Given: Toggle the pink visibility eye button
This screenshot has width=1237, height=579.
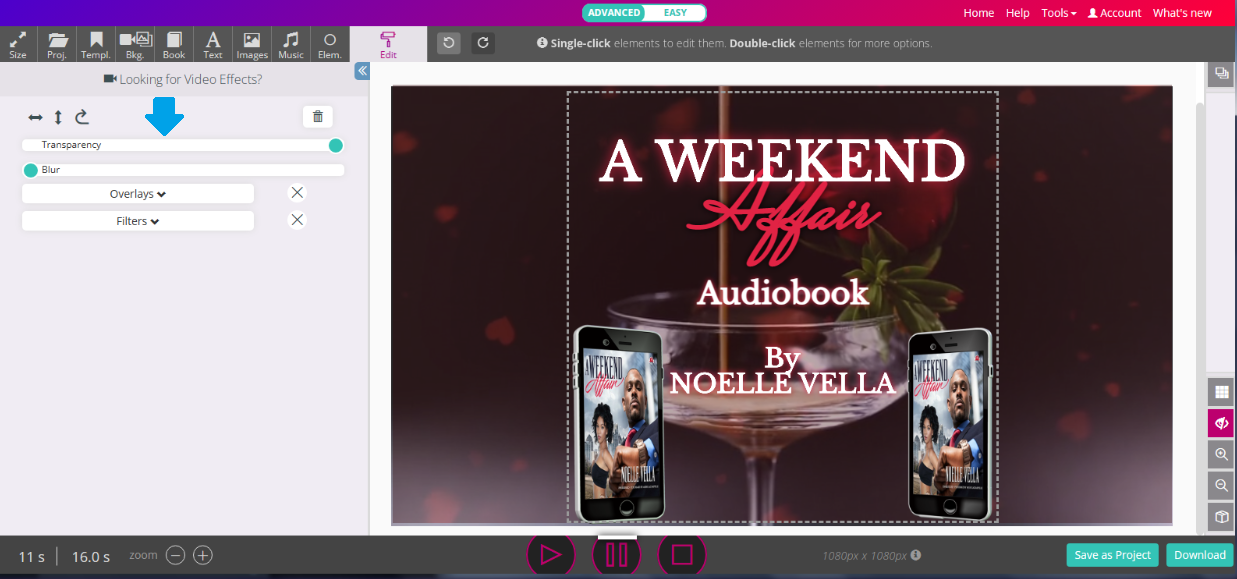Looking at the screenshot, I should click(x=1221, y=423).
